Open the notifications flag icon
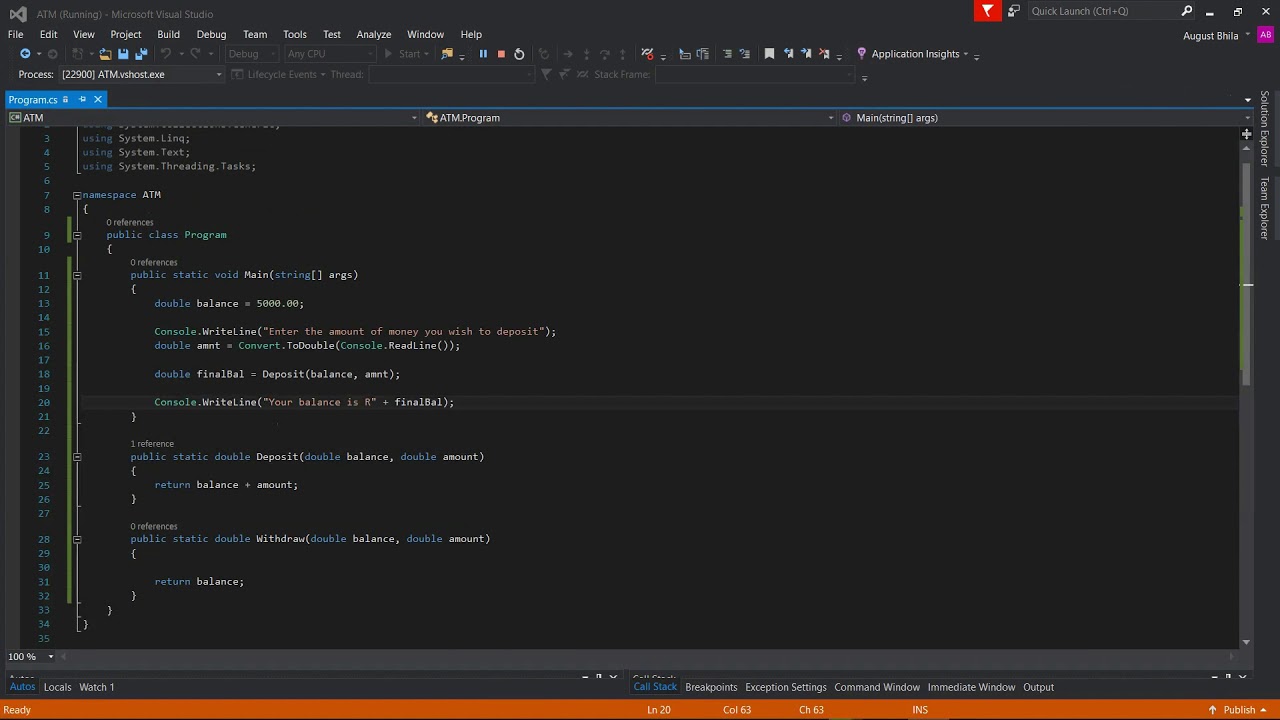Screen dimensions: 1280x720 (987, 11)
